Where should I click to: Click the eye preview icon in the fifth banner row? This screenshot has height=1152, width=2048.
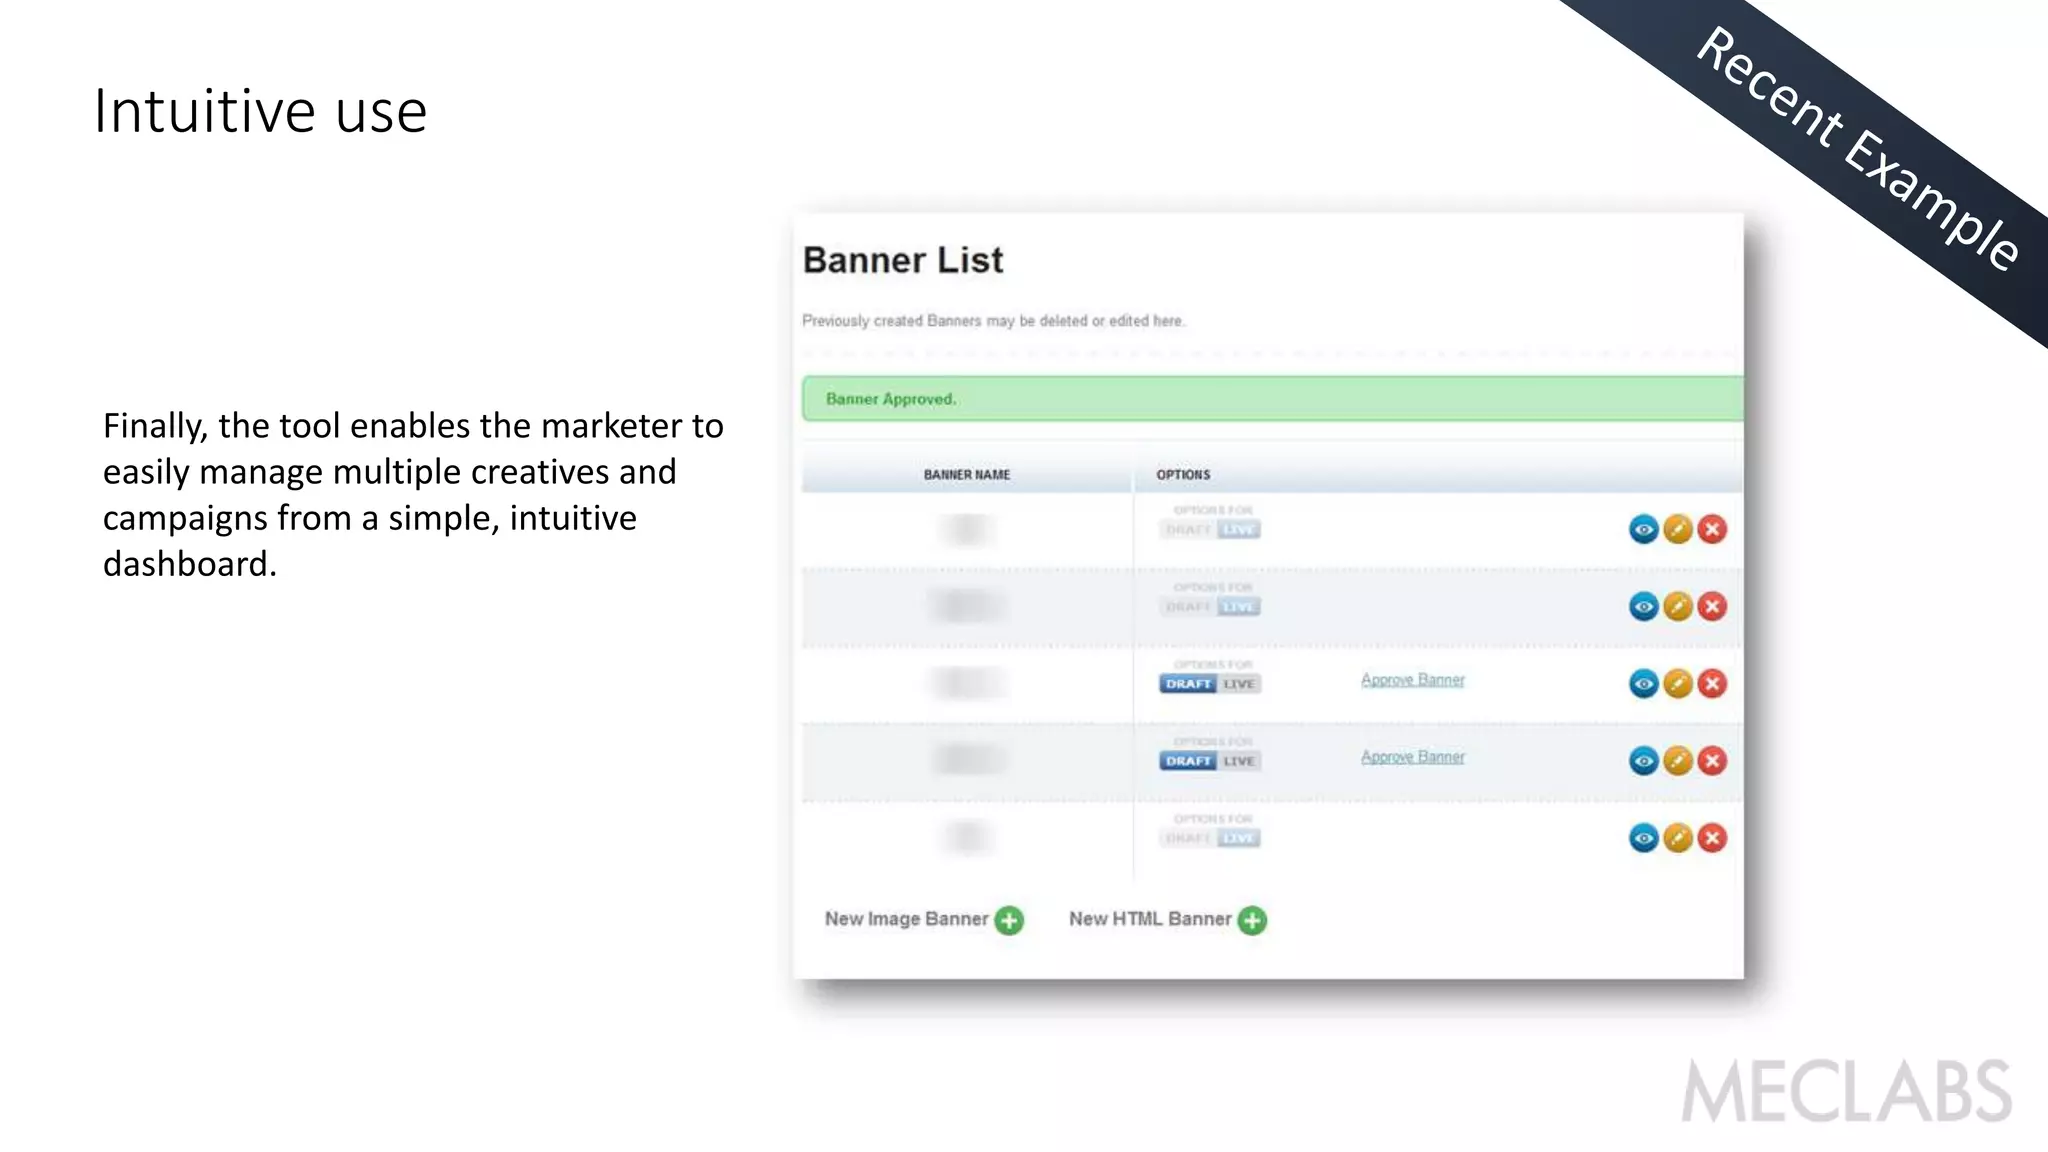point(1643,838)
